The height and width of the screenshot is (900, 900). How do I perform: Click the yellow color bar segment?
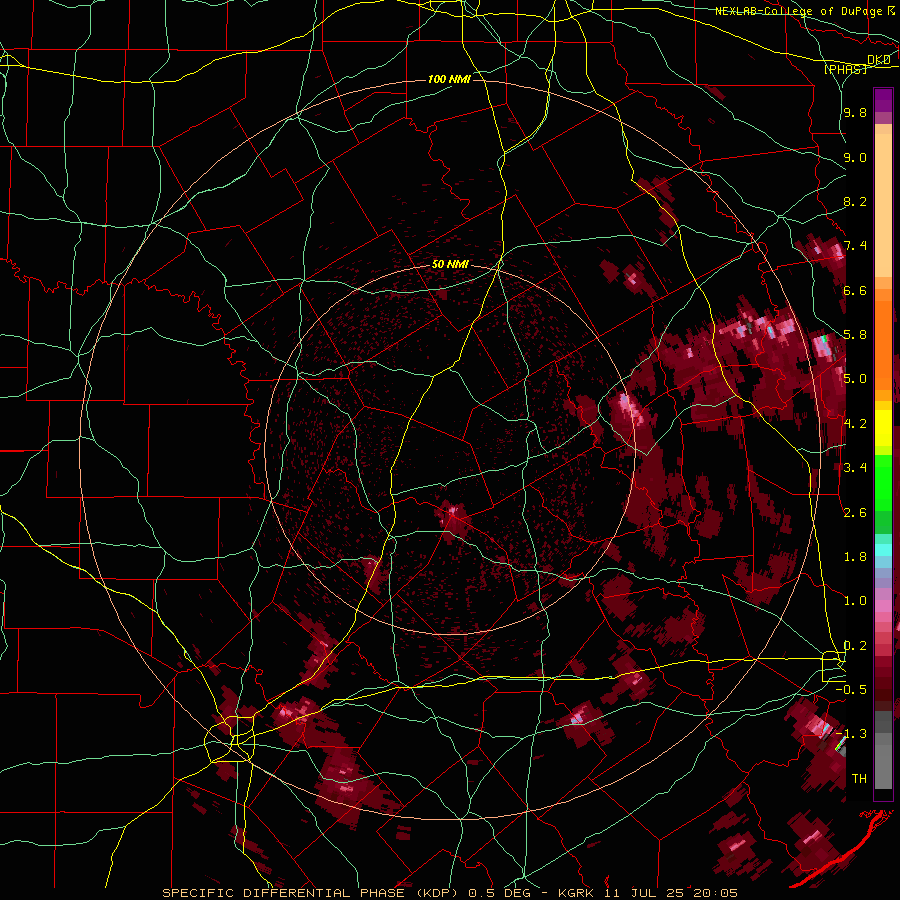tap(883, 428)
